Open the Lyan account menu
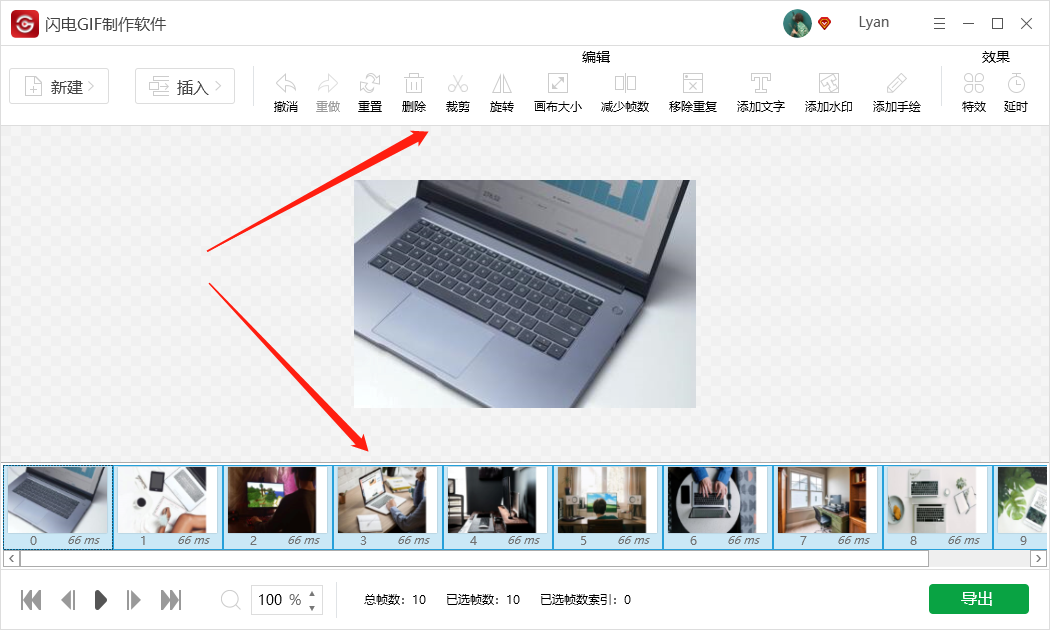The width and height of the screenshot is (1050, 630). coord(873,22)
